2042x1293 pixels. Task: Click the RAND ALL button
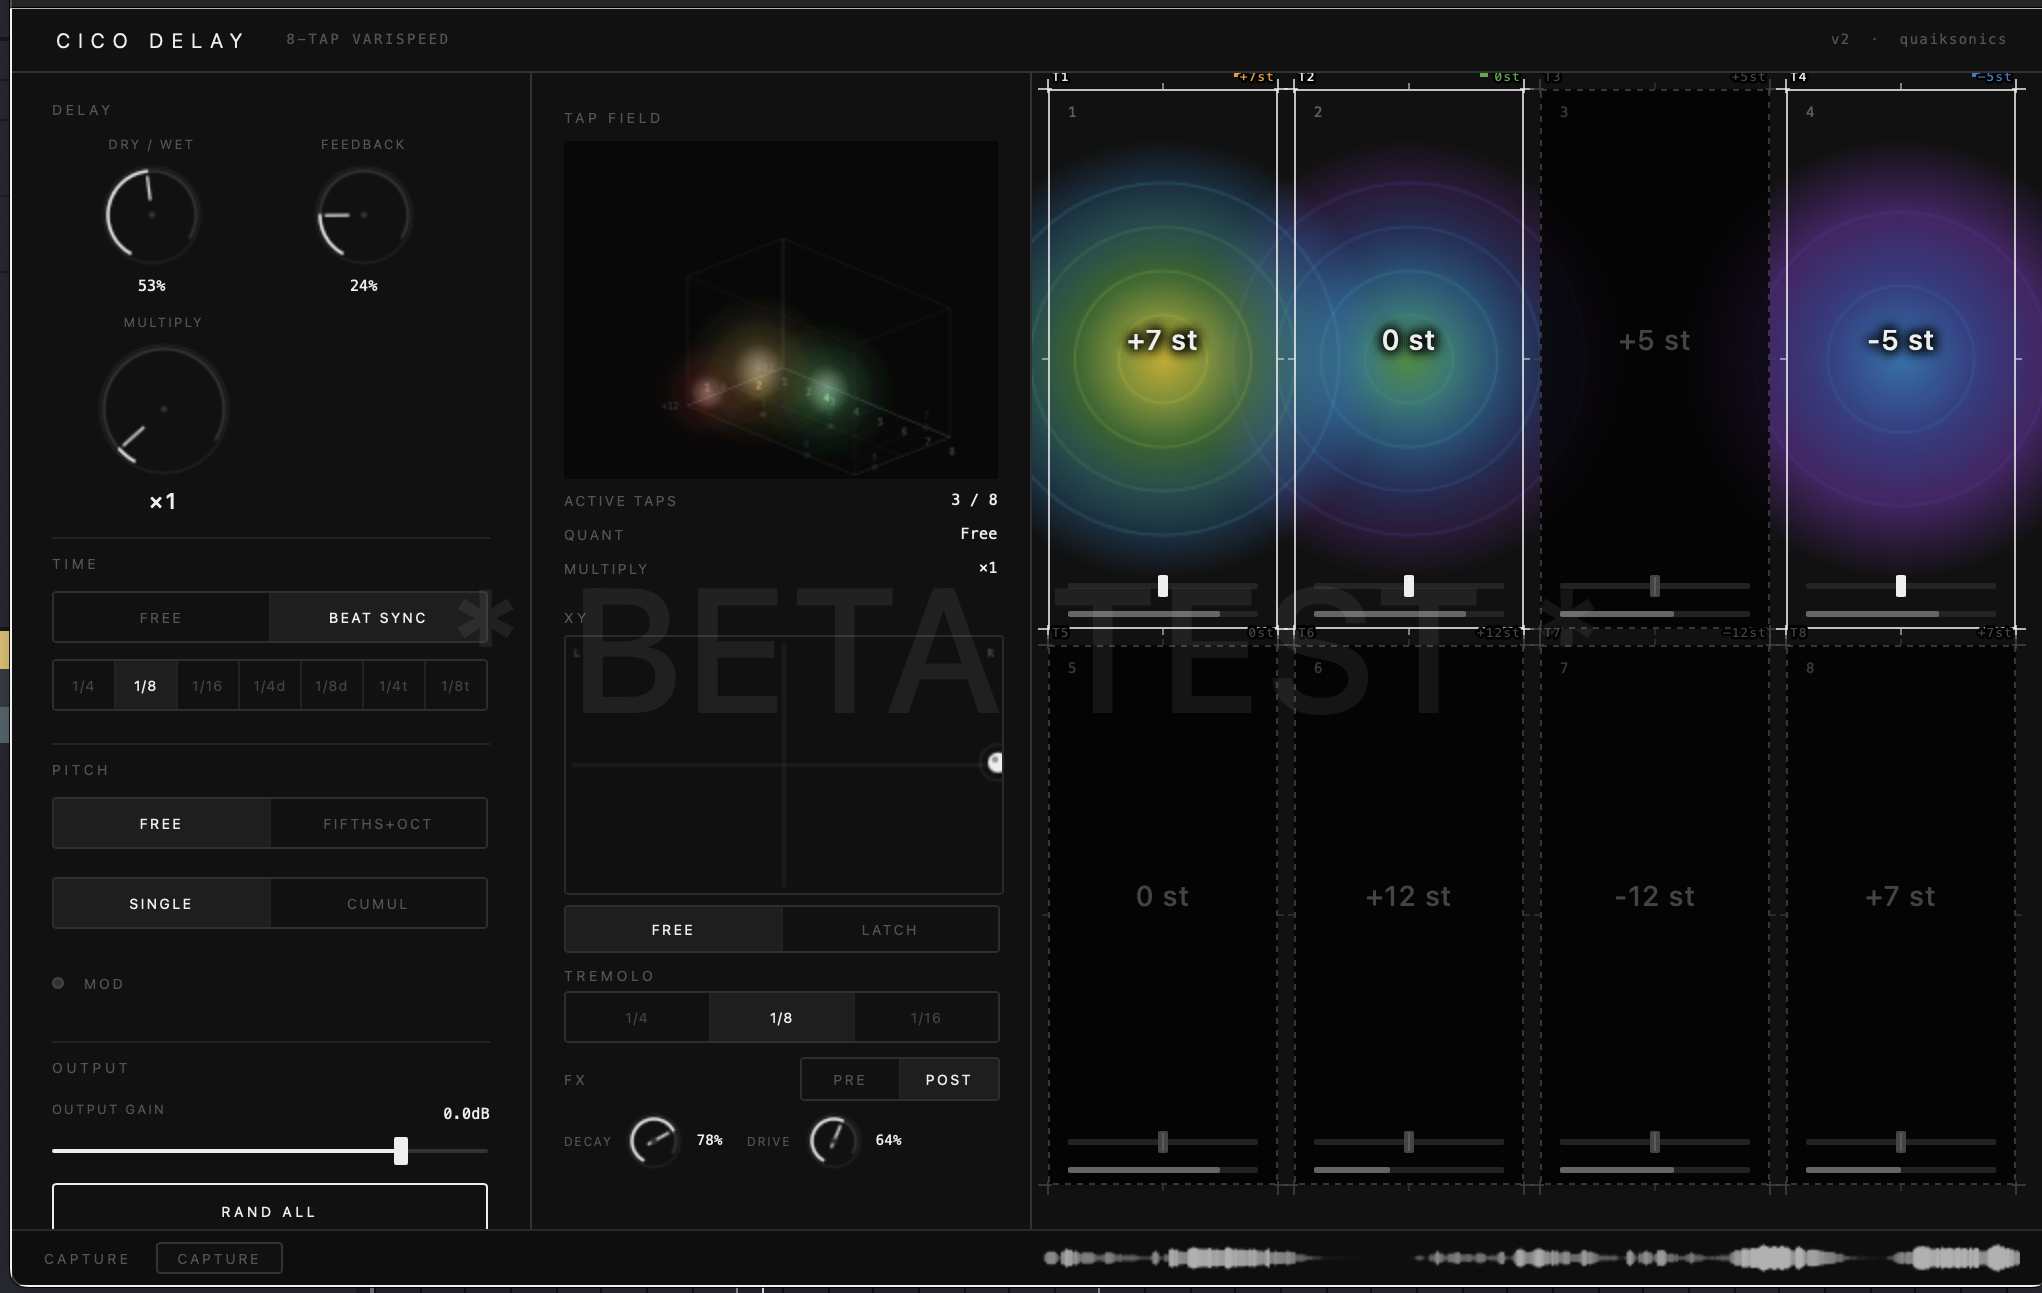268,1211
